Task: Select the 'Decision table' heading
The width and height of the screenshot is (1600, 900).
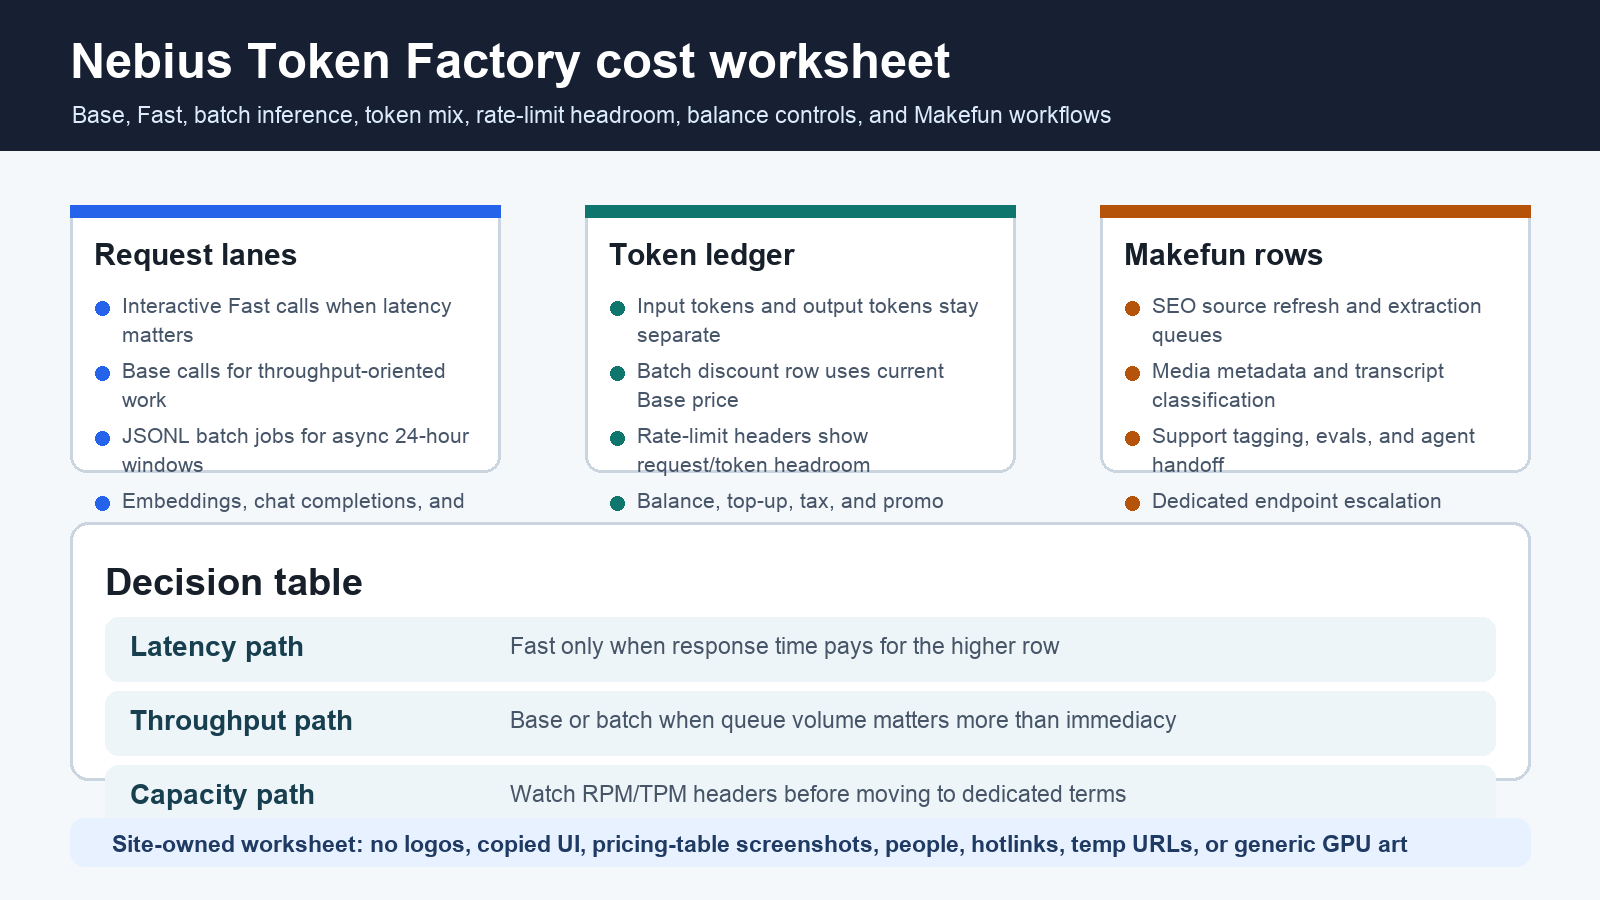Action: click(x=234, y=582)
